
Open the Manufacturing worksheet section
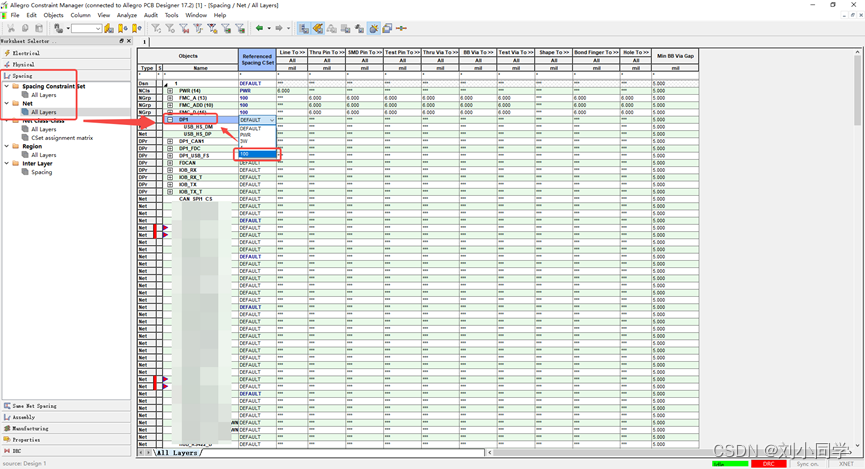(x=32, y=428)
